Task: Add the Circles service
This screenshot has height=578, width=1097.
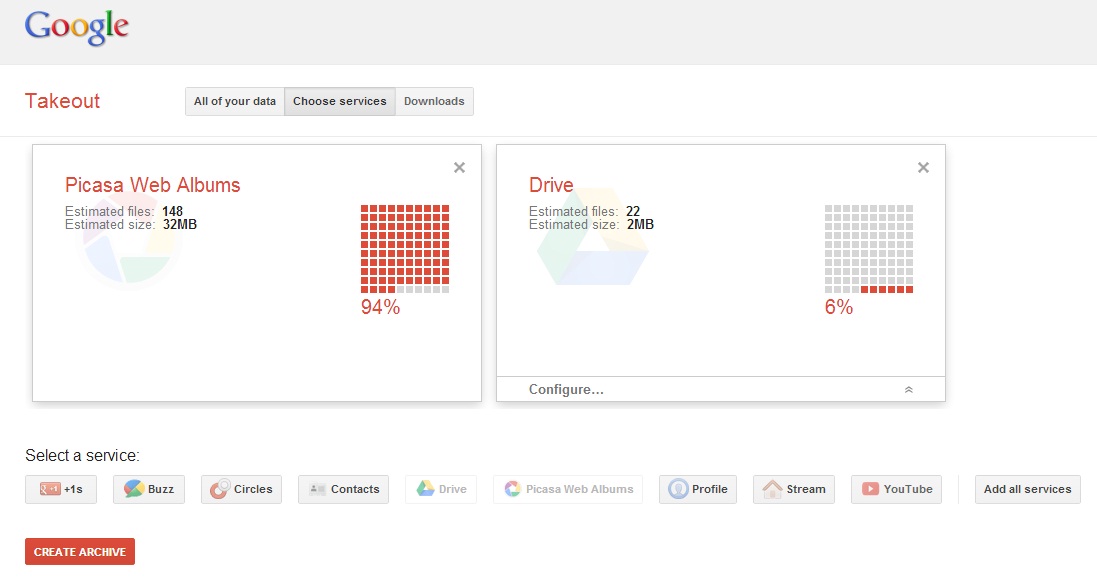Action: [241, 489]
